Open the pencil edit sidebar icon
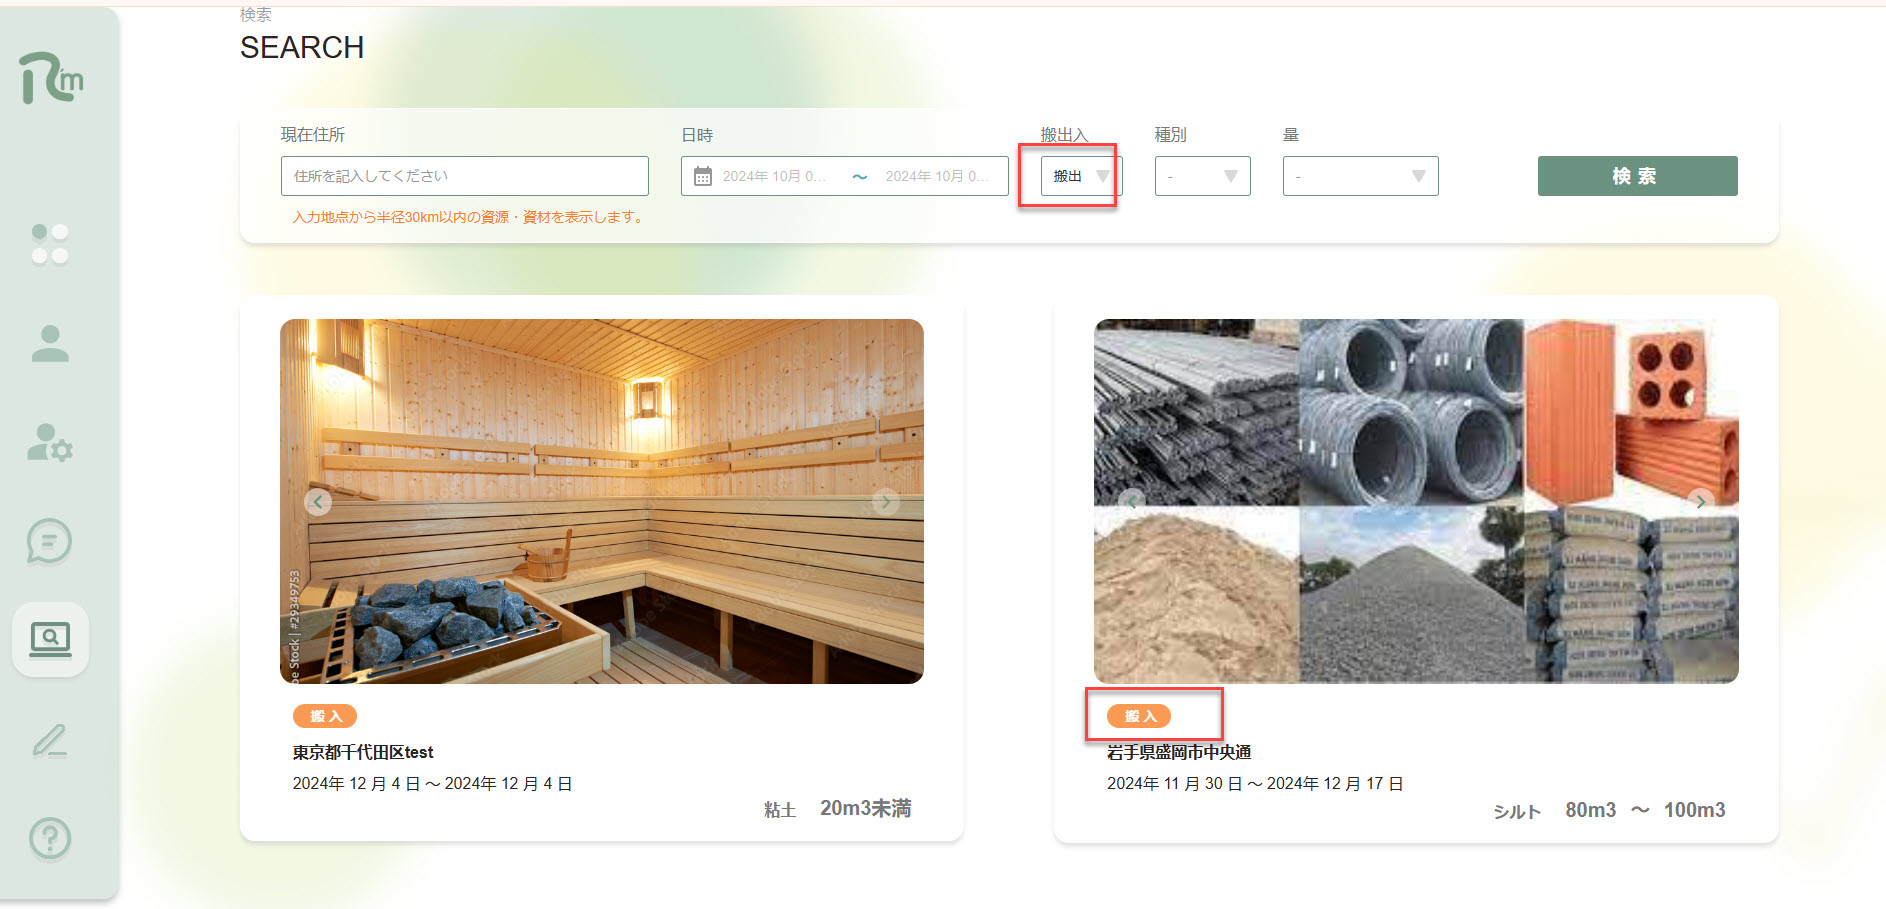Viewport: 1886px width, 909px height. (x=50, y=740)
